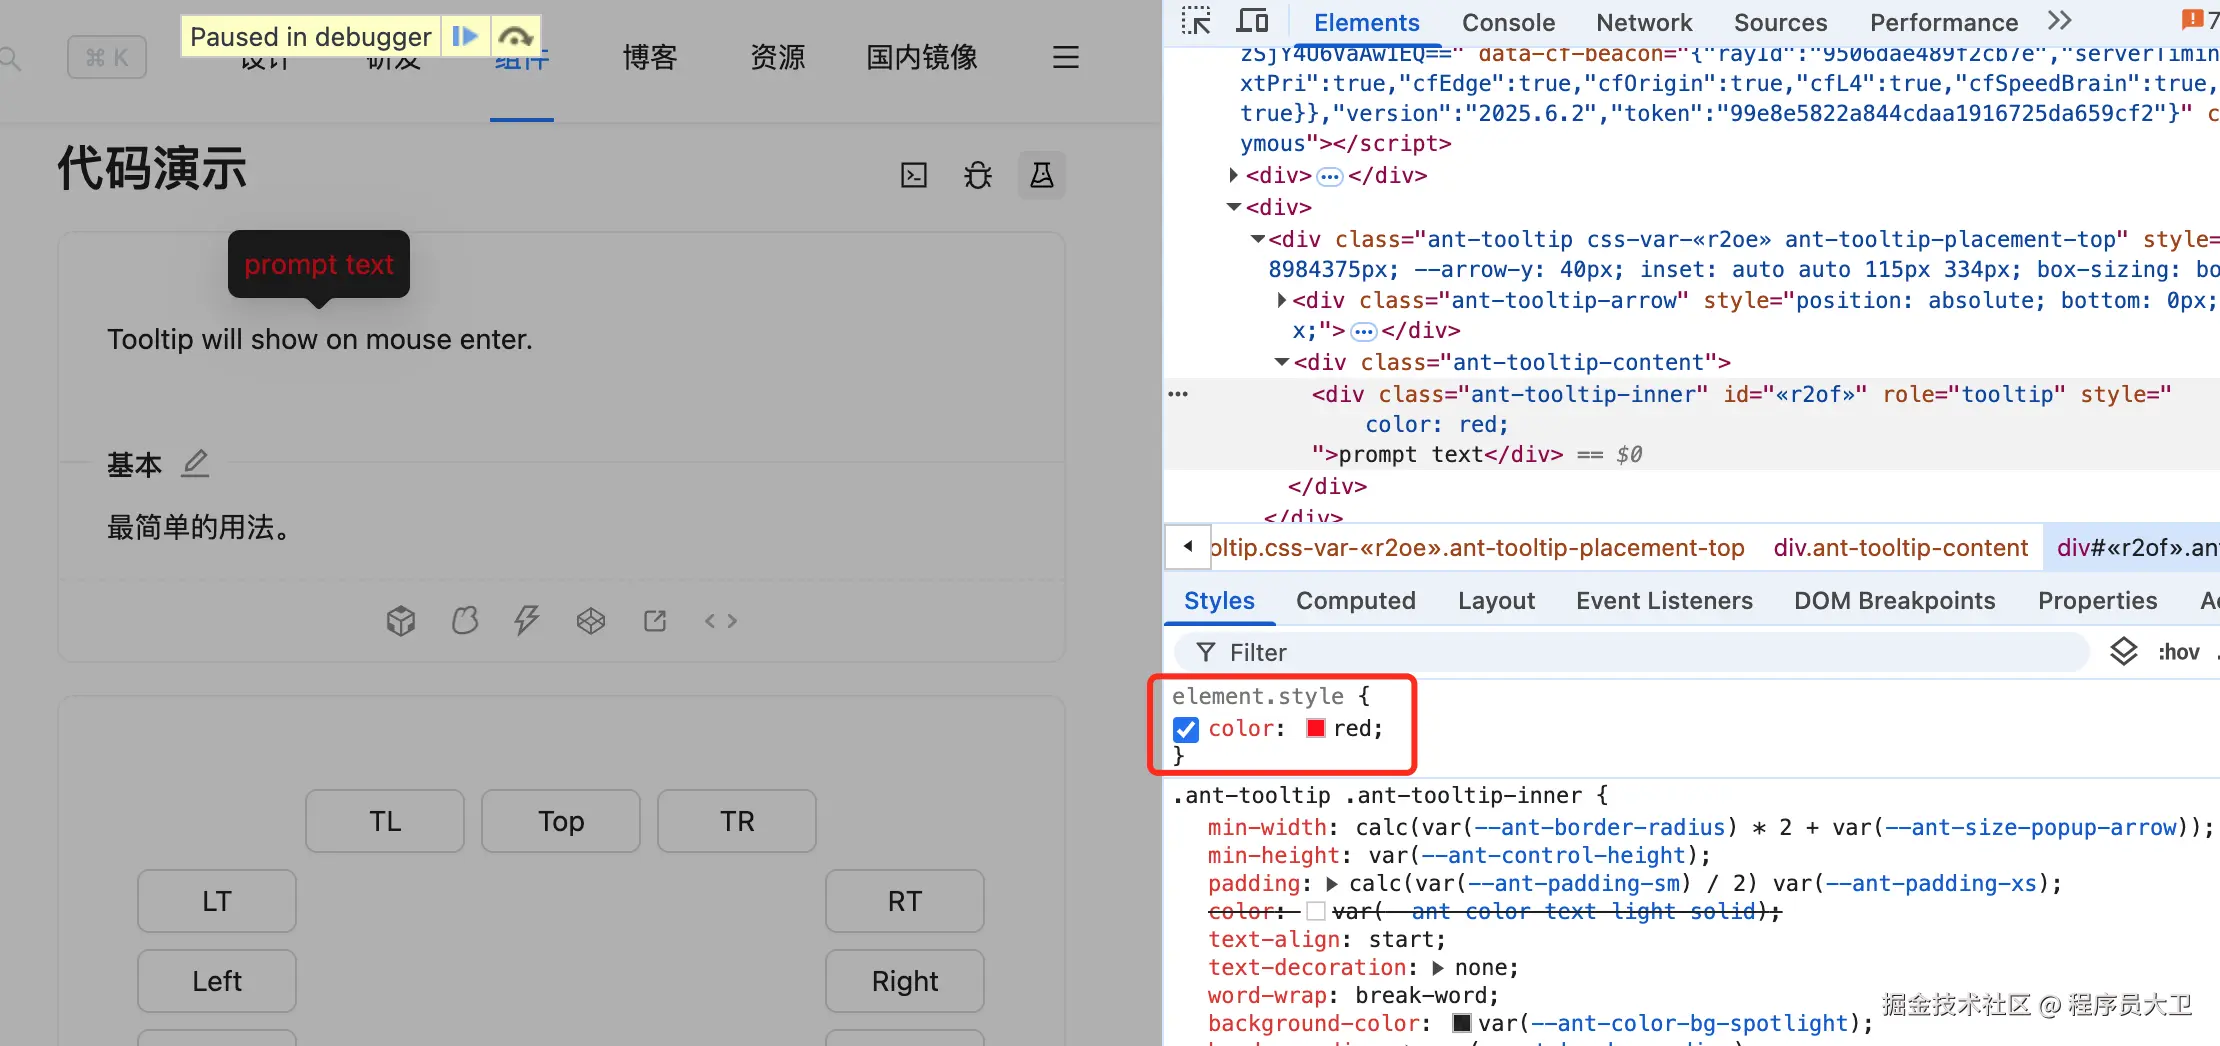Viewport: 2220px width, 1046px height.
Task: Expand the text-decoration shorthand triangle
Action: pos(1438,968)
